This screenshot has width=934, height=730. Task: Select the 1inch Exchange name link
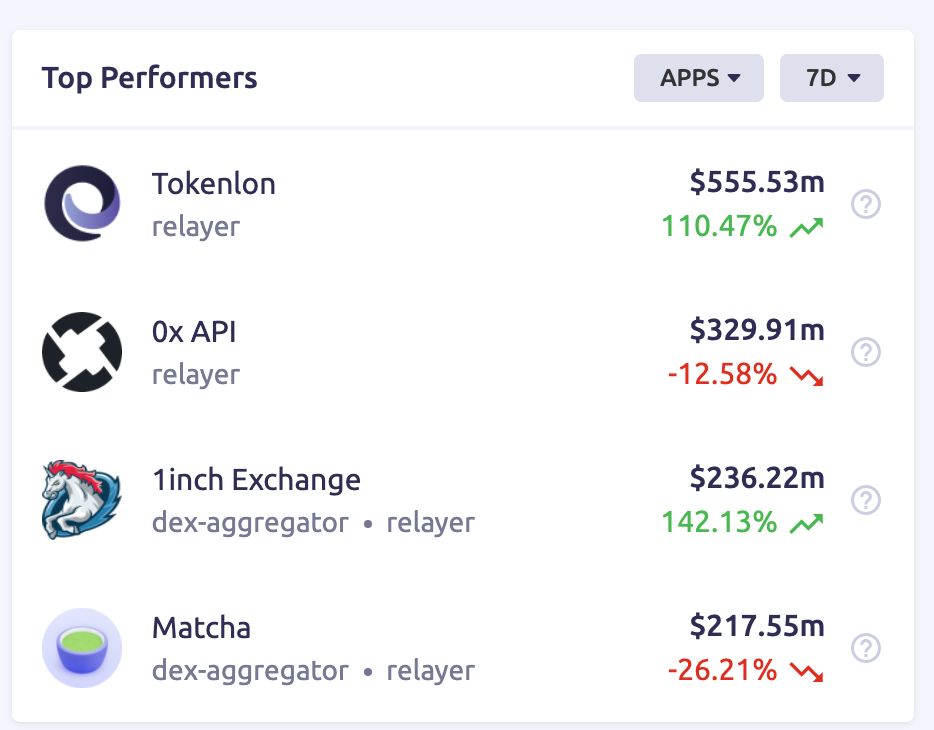point(256,480)
